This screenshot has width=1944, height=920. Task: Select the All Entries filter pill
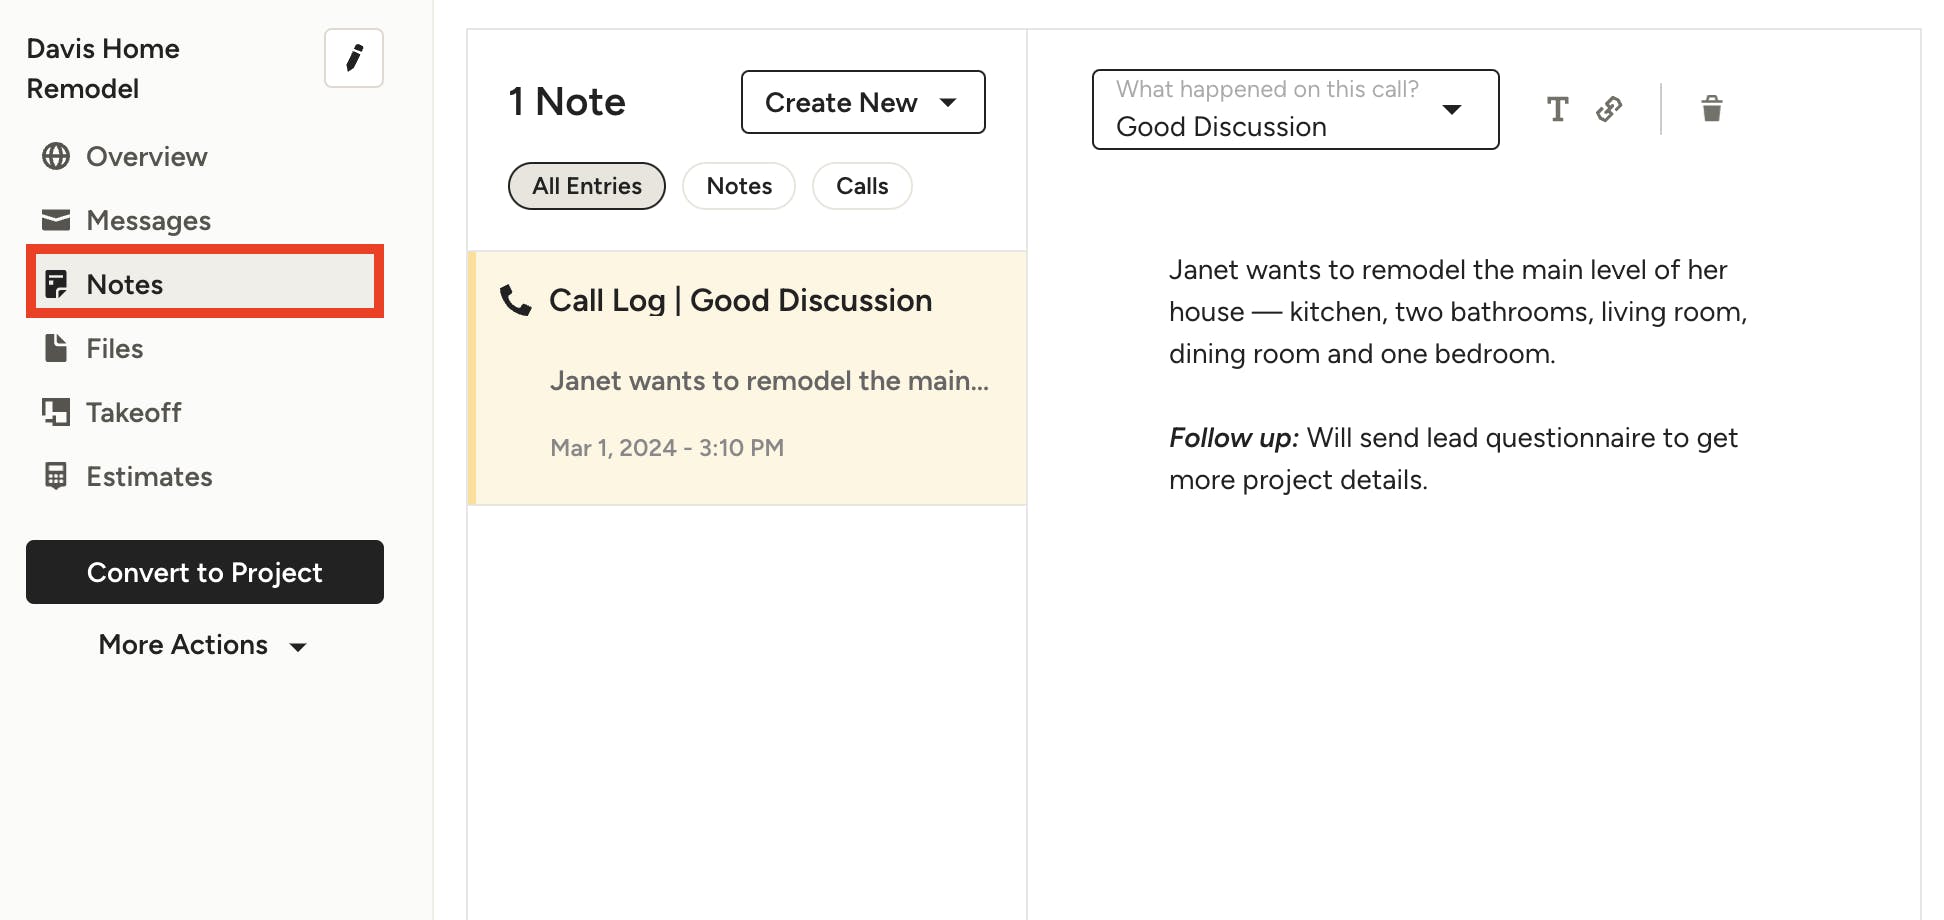coord(586,186)
